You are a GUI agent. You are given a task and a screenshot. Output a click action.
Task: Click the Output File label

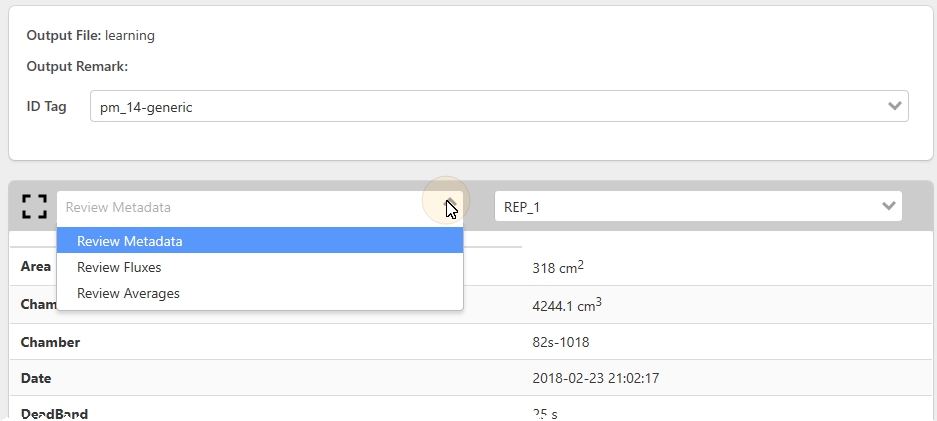(63, 36)
